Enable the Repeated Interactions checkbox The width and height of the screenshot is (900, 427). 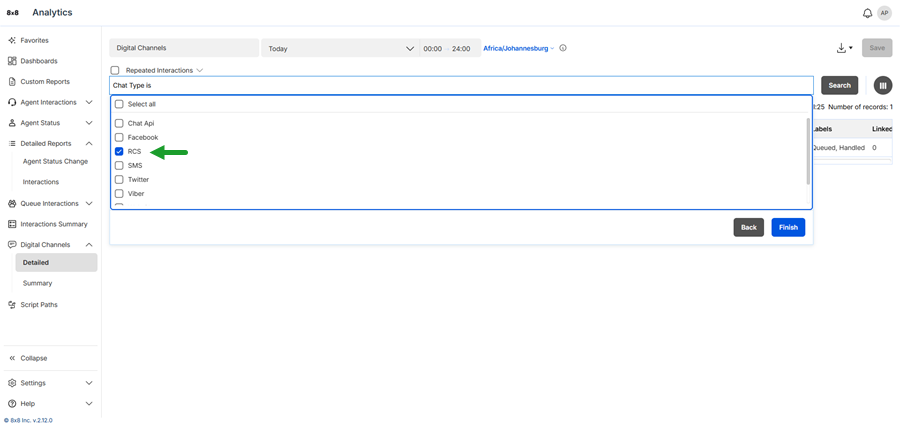115,71
